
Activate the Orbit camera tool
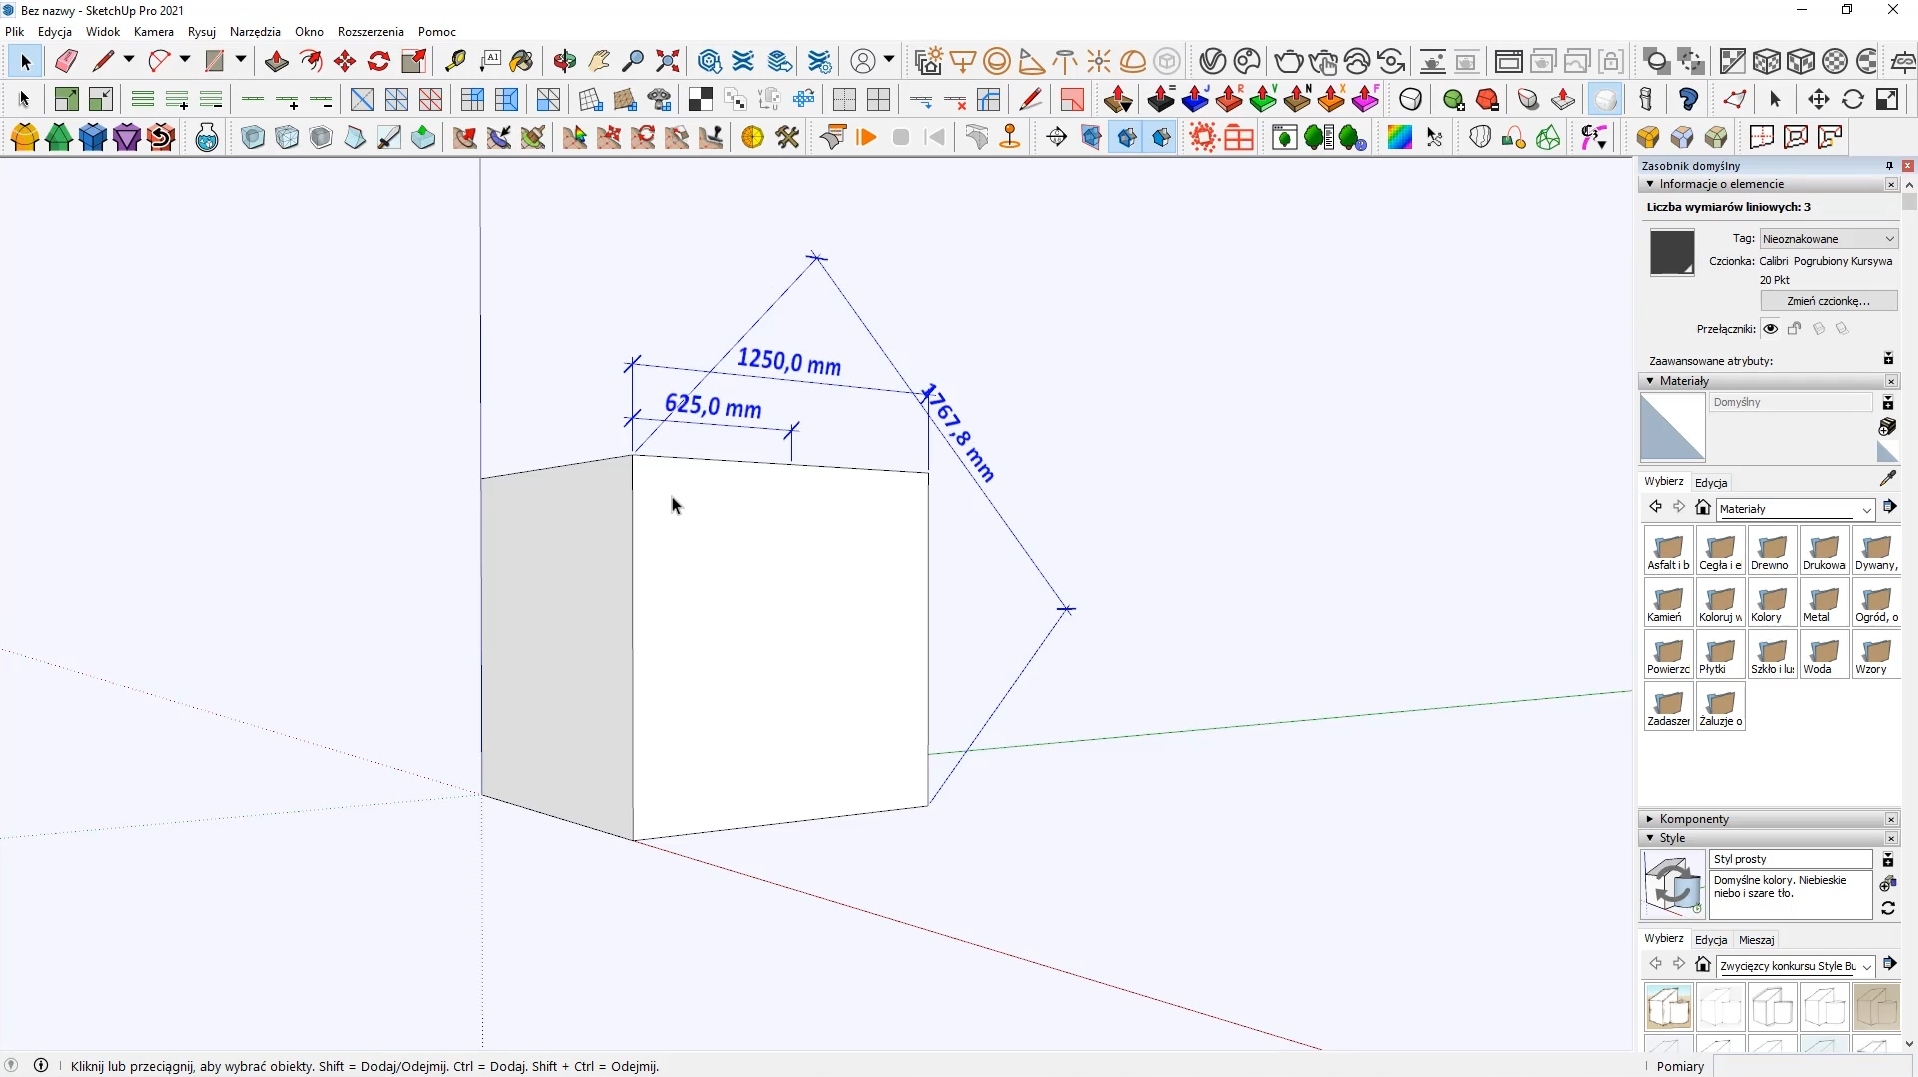point(566,61)
